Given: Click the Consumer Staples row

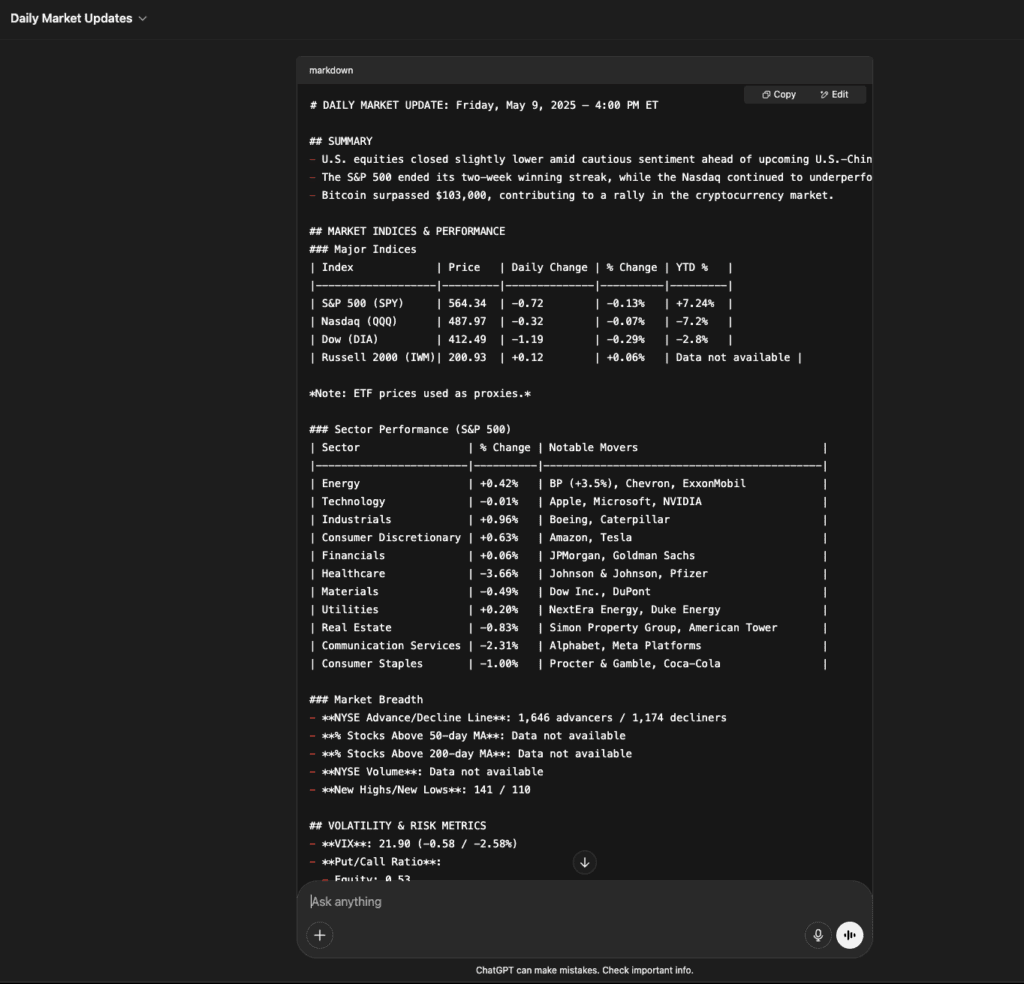Looking at the screenshot, I should click(x=568, y=664).
